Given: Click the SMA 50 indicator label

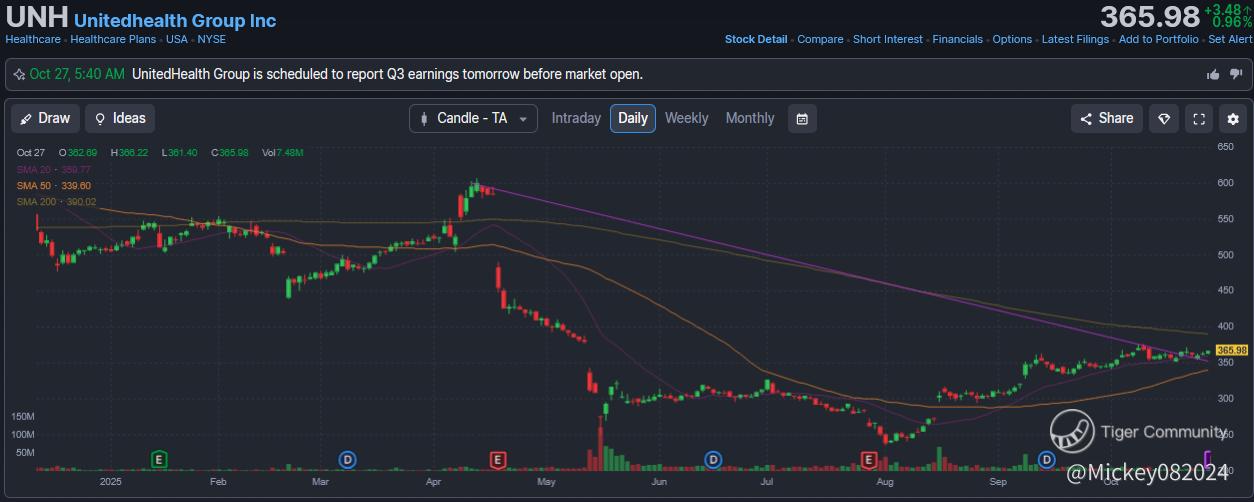Looking at the screenshot, I should click(54, 186).
